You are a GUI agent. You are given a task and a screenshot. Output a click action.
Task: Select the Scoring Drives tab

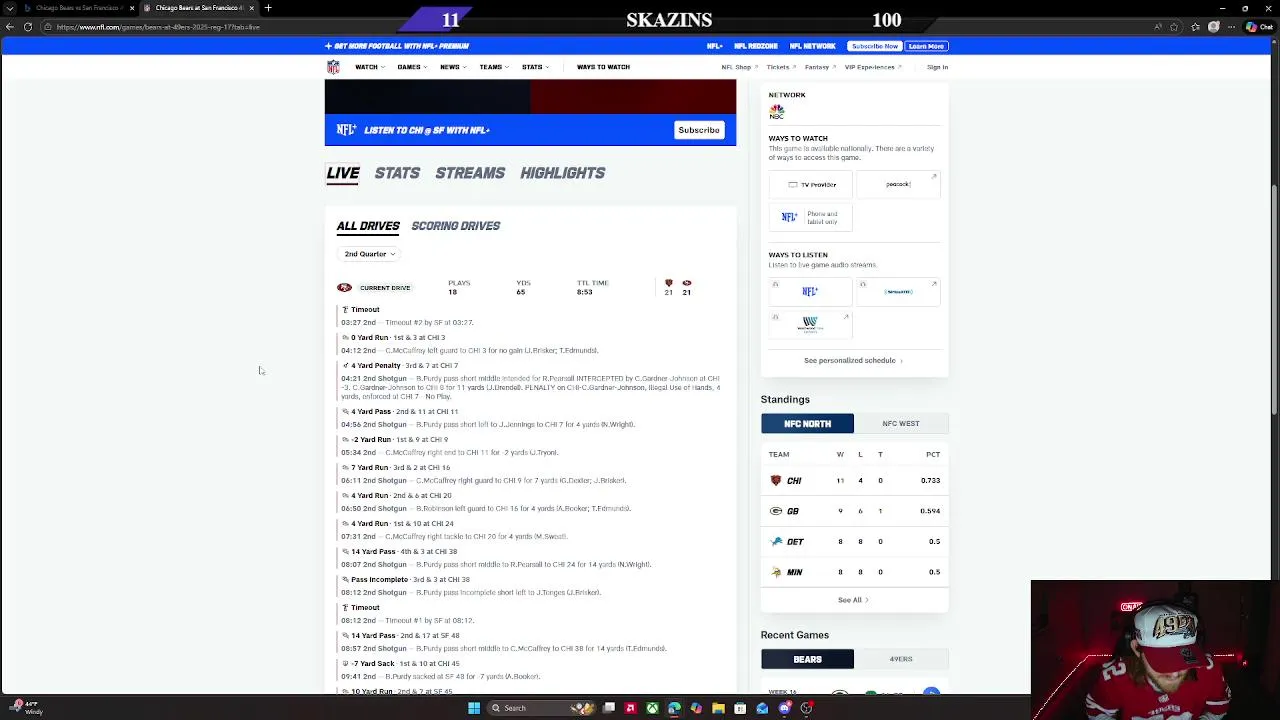[455, 226]
